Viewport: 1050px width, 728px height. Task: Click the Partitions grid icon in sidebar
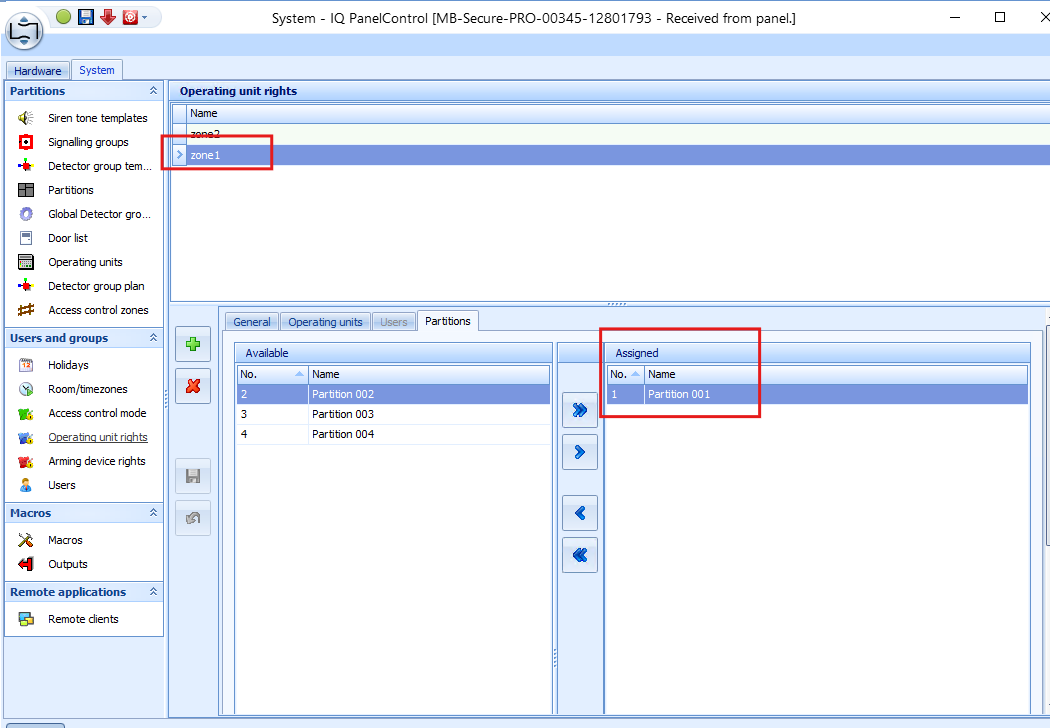coord(25,190)
